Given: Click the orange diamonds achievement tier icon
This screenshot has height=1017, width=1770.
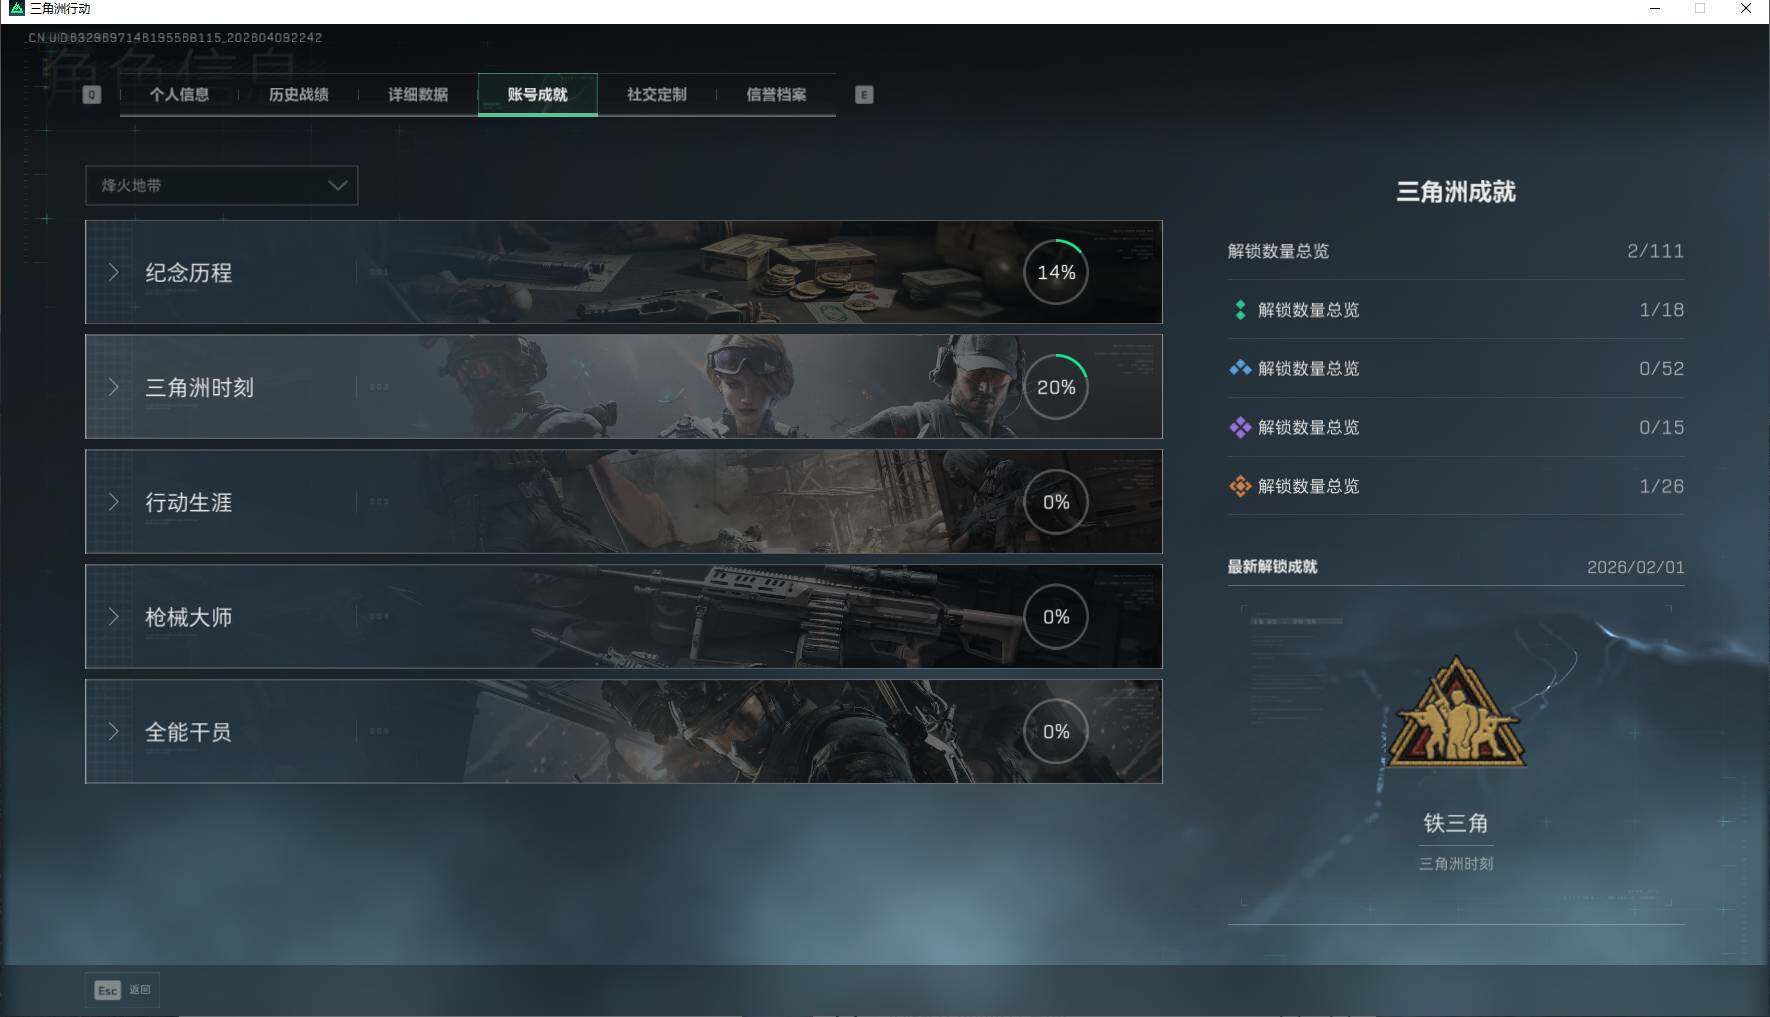Looking at the screenshot, I should 1240,486.
